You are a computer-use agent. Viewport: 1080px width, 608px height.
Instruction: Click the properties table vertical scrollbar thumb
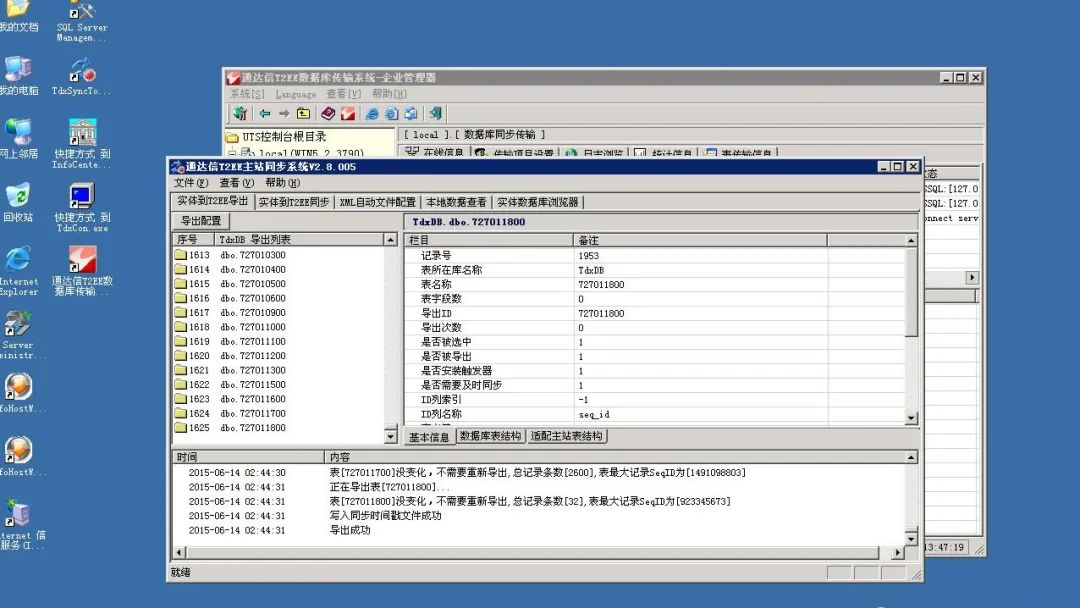coord(911,293)
